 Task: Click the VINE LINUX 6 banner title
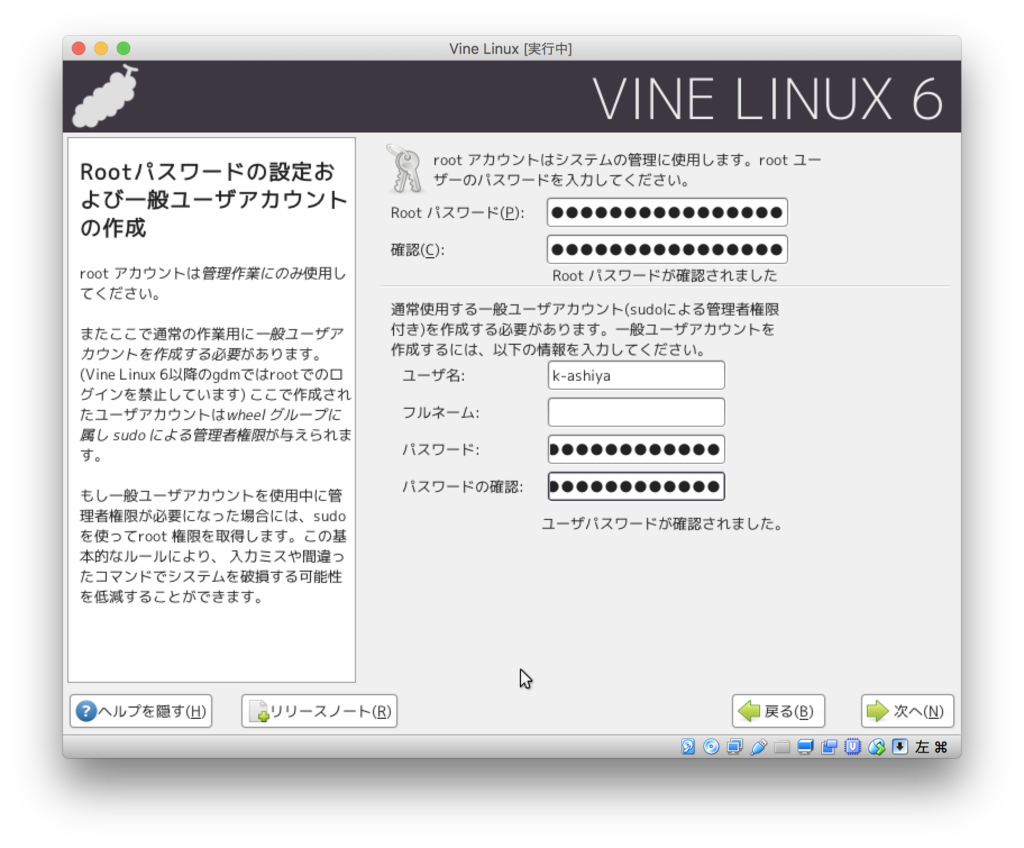coord(768,99)
